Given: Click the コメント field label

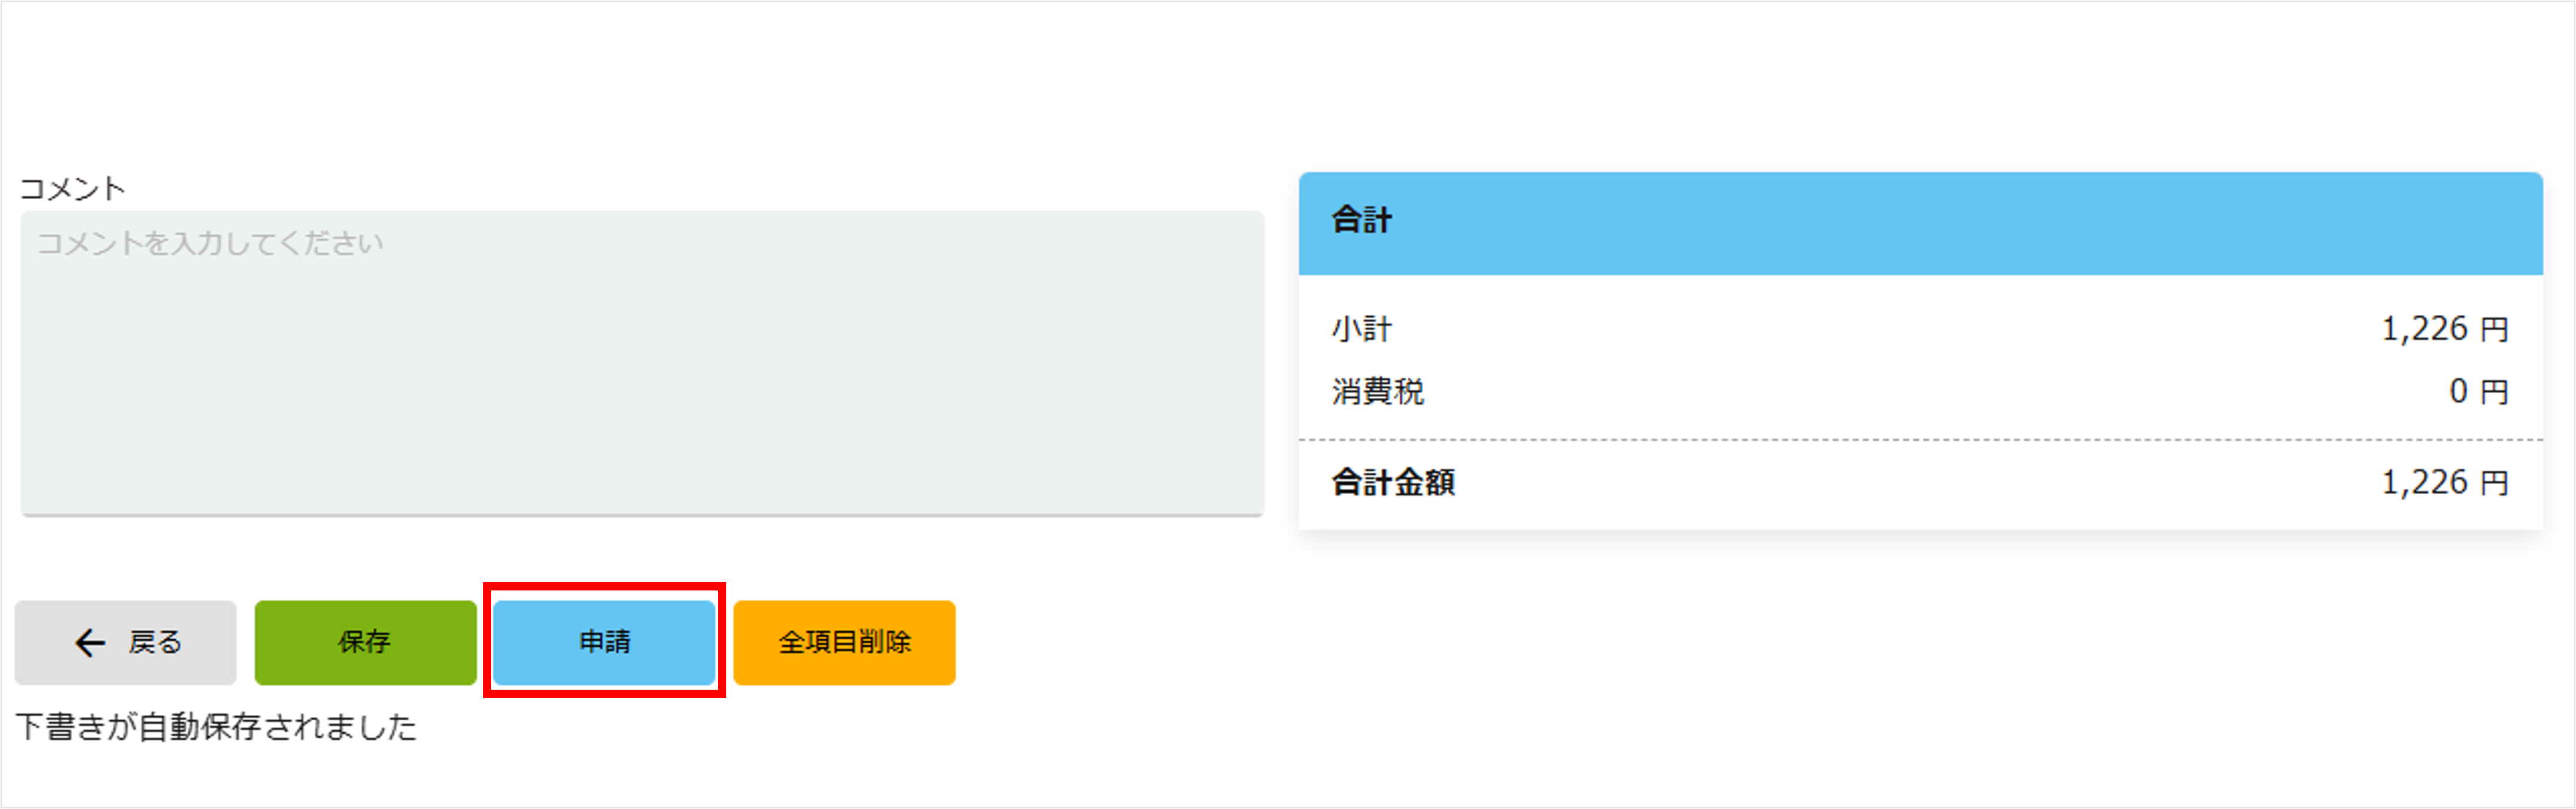Looking at the screenshot, I should point(72,188).
